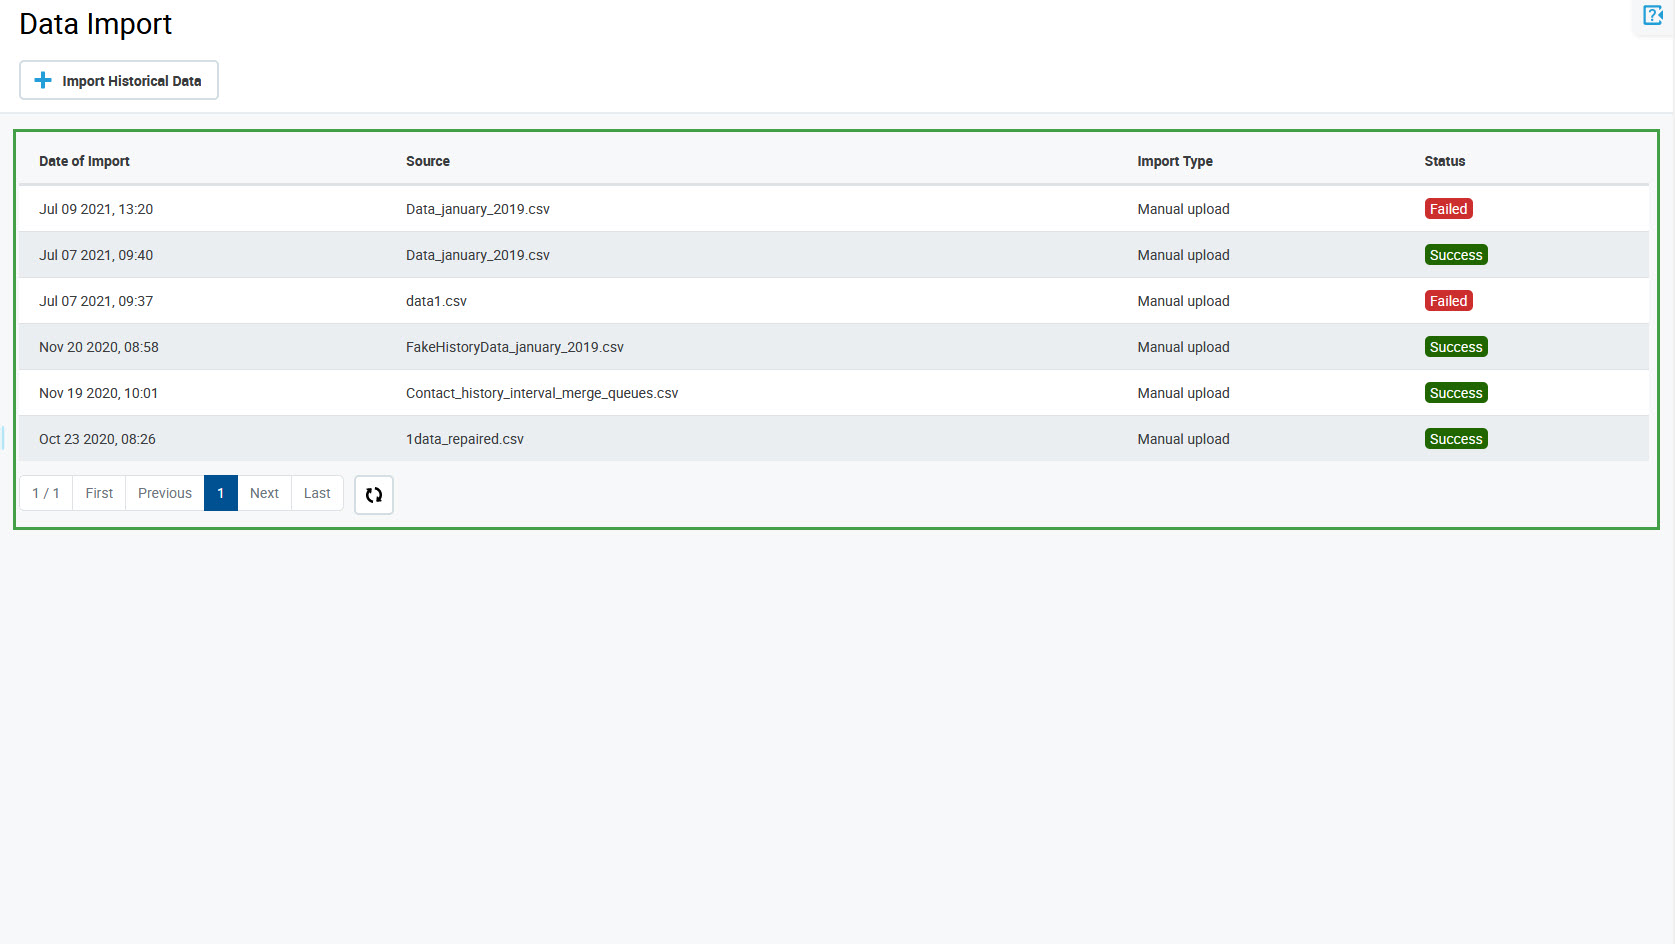
Task: Click the Jul 07 2021, 09:40 import date
Action: (x=96, y=255)
